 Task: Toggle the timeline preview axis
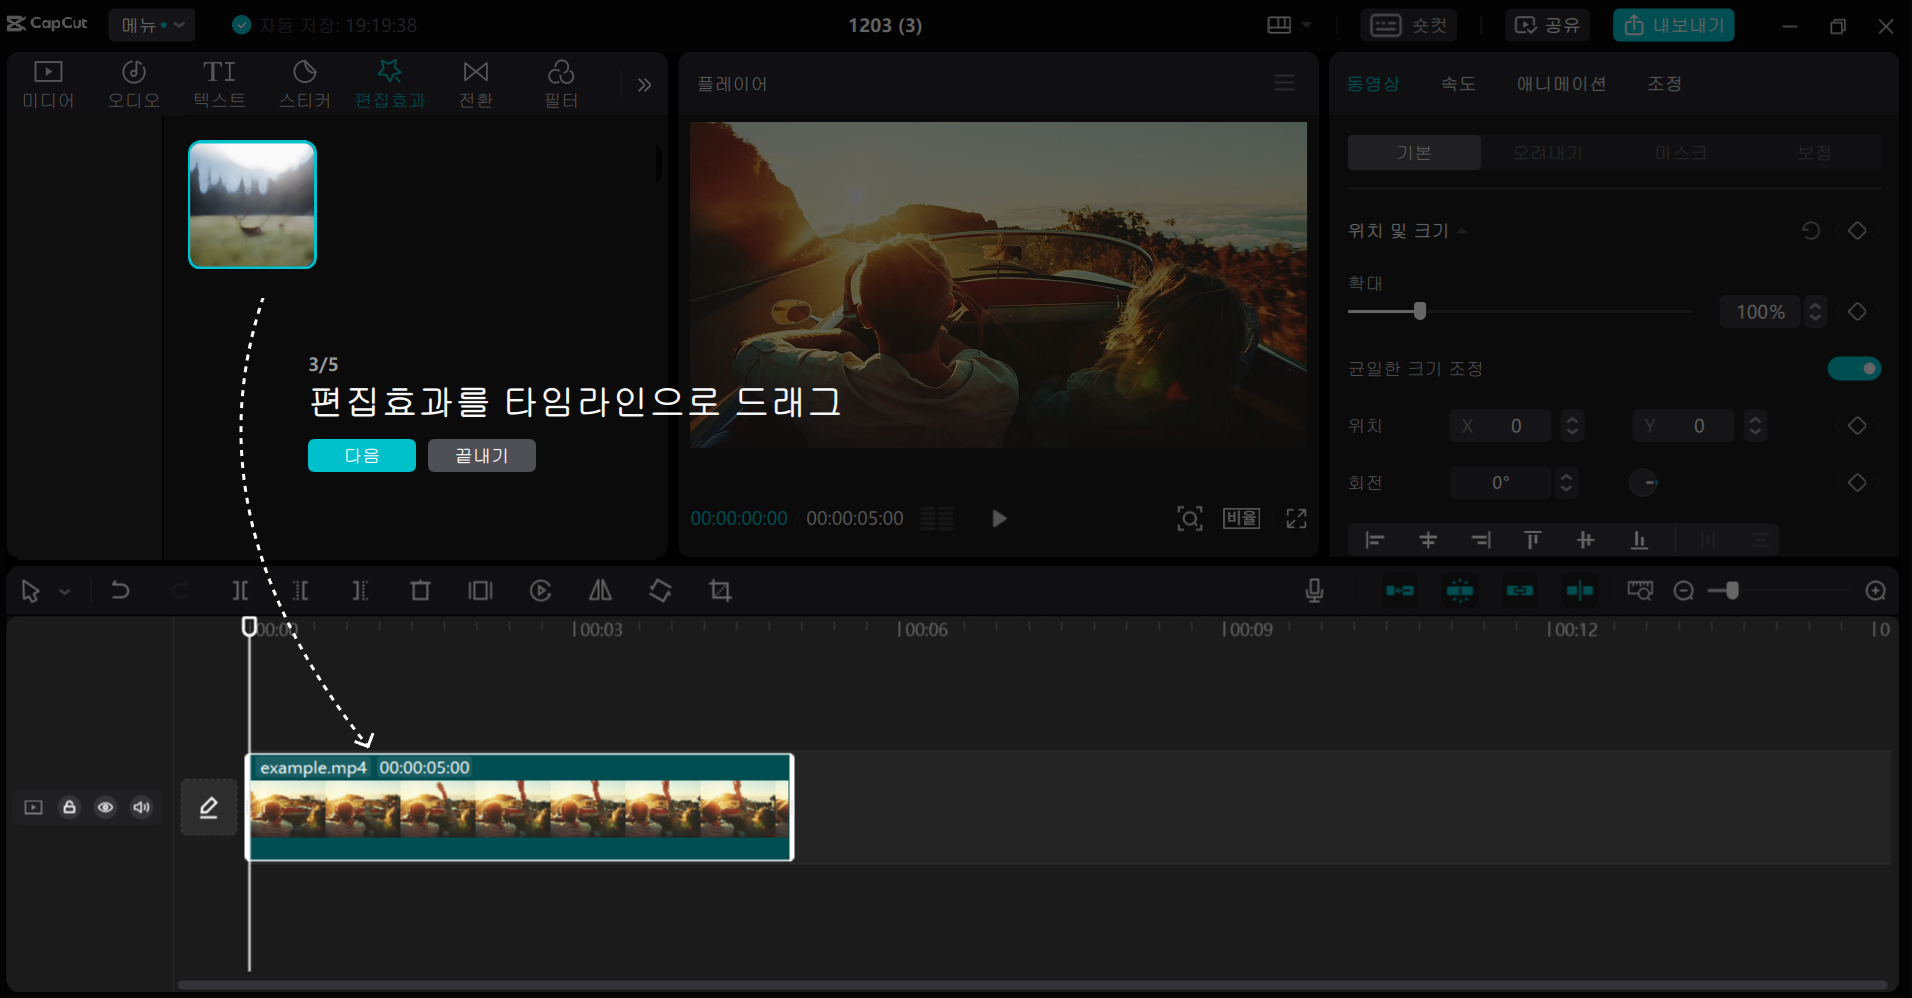click(x=1580, y=590)
